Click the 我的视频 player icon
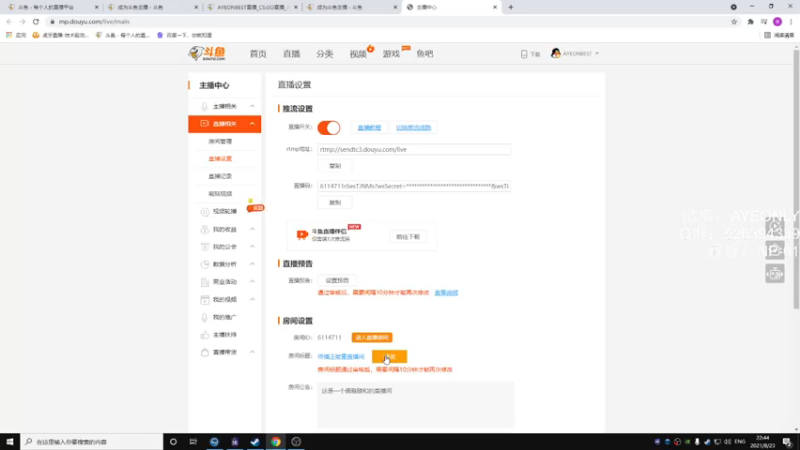The height and width of the screenshot is (450, 800). (205, 299)
